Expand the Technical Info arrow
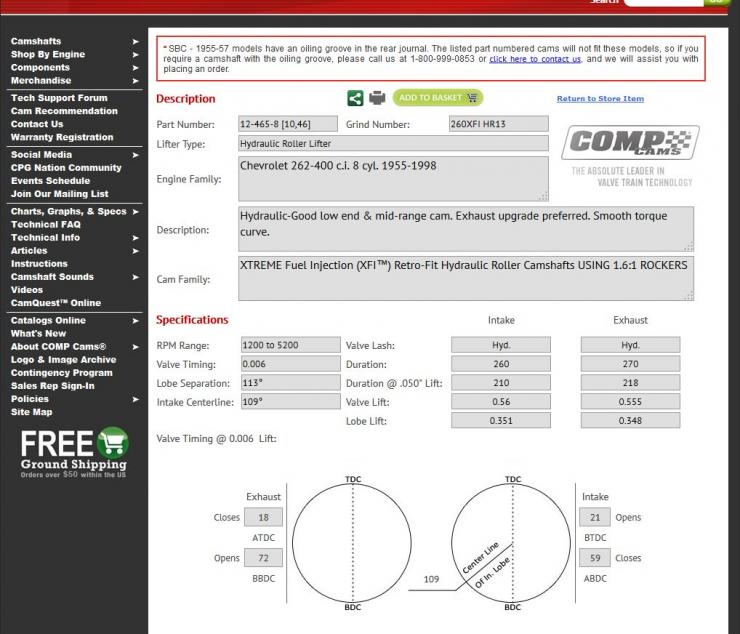This screenshot has height=634, width=740. tap(135, 238)
